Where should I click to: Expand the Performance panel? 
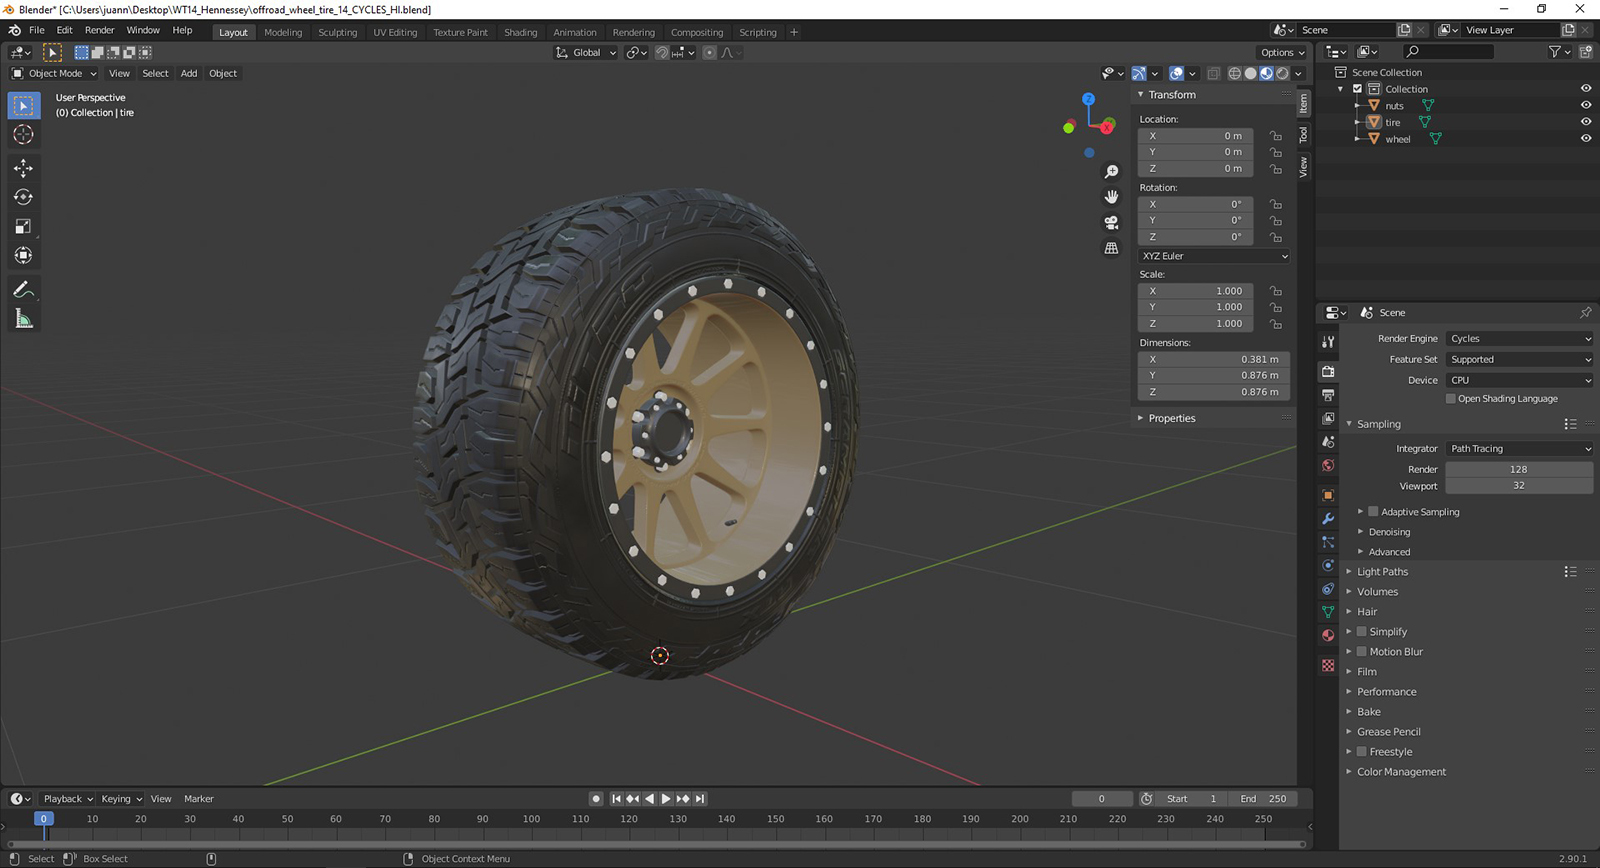pos(1386,692)
